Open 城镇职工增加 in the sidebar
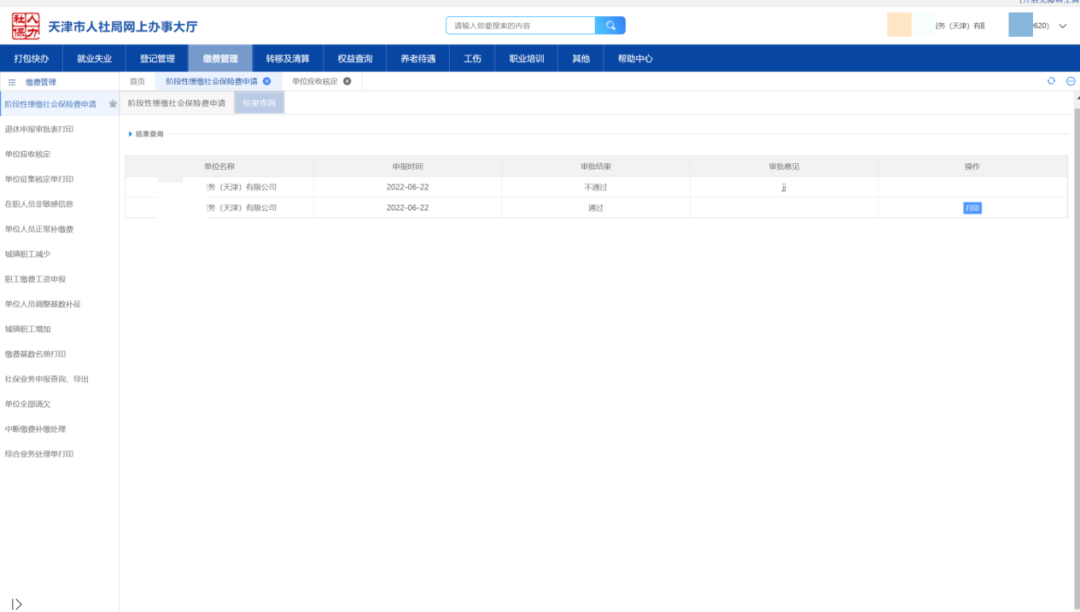This screenshot has height=612, width=1080. [x=28, y=329]
